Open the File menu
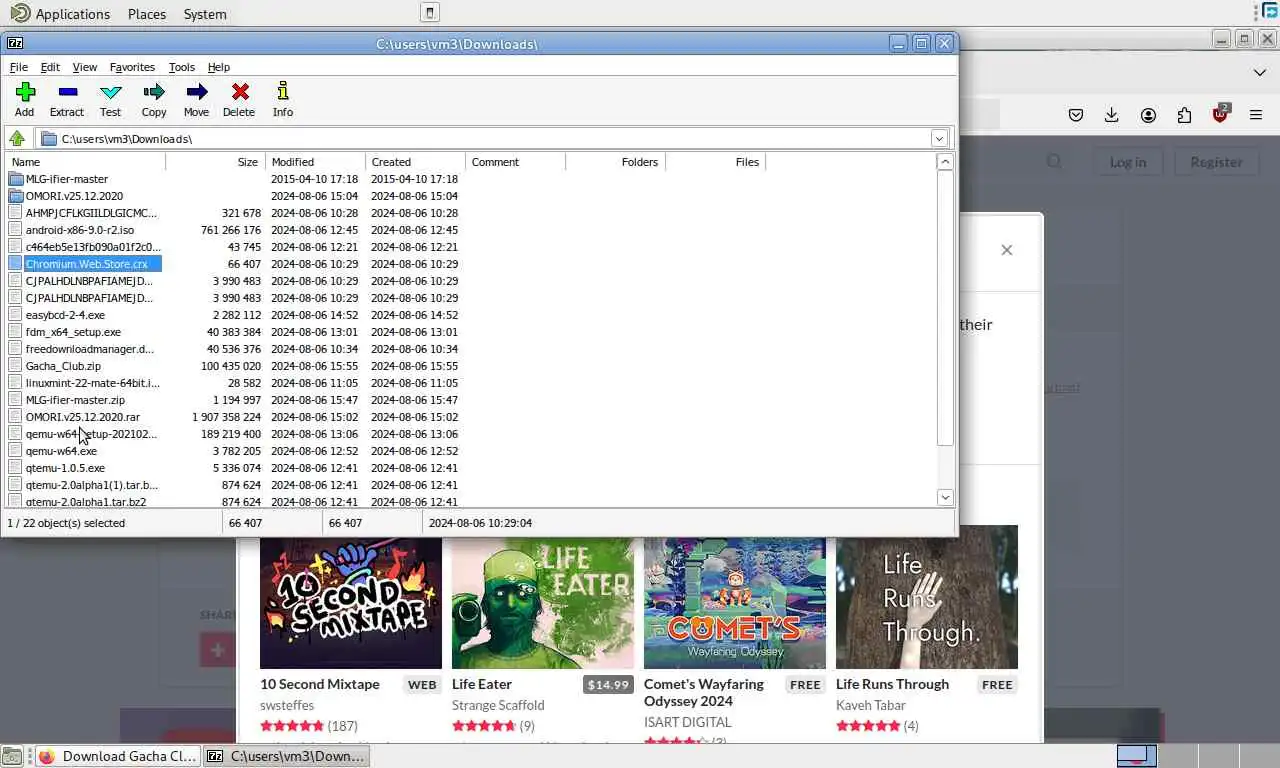 (18, 67)
